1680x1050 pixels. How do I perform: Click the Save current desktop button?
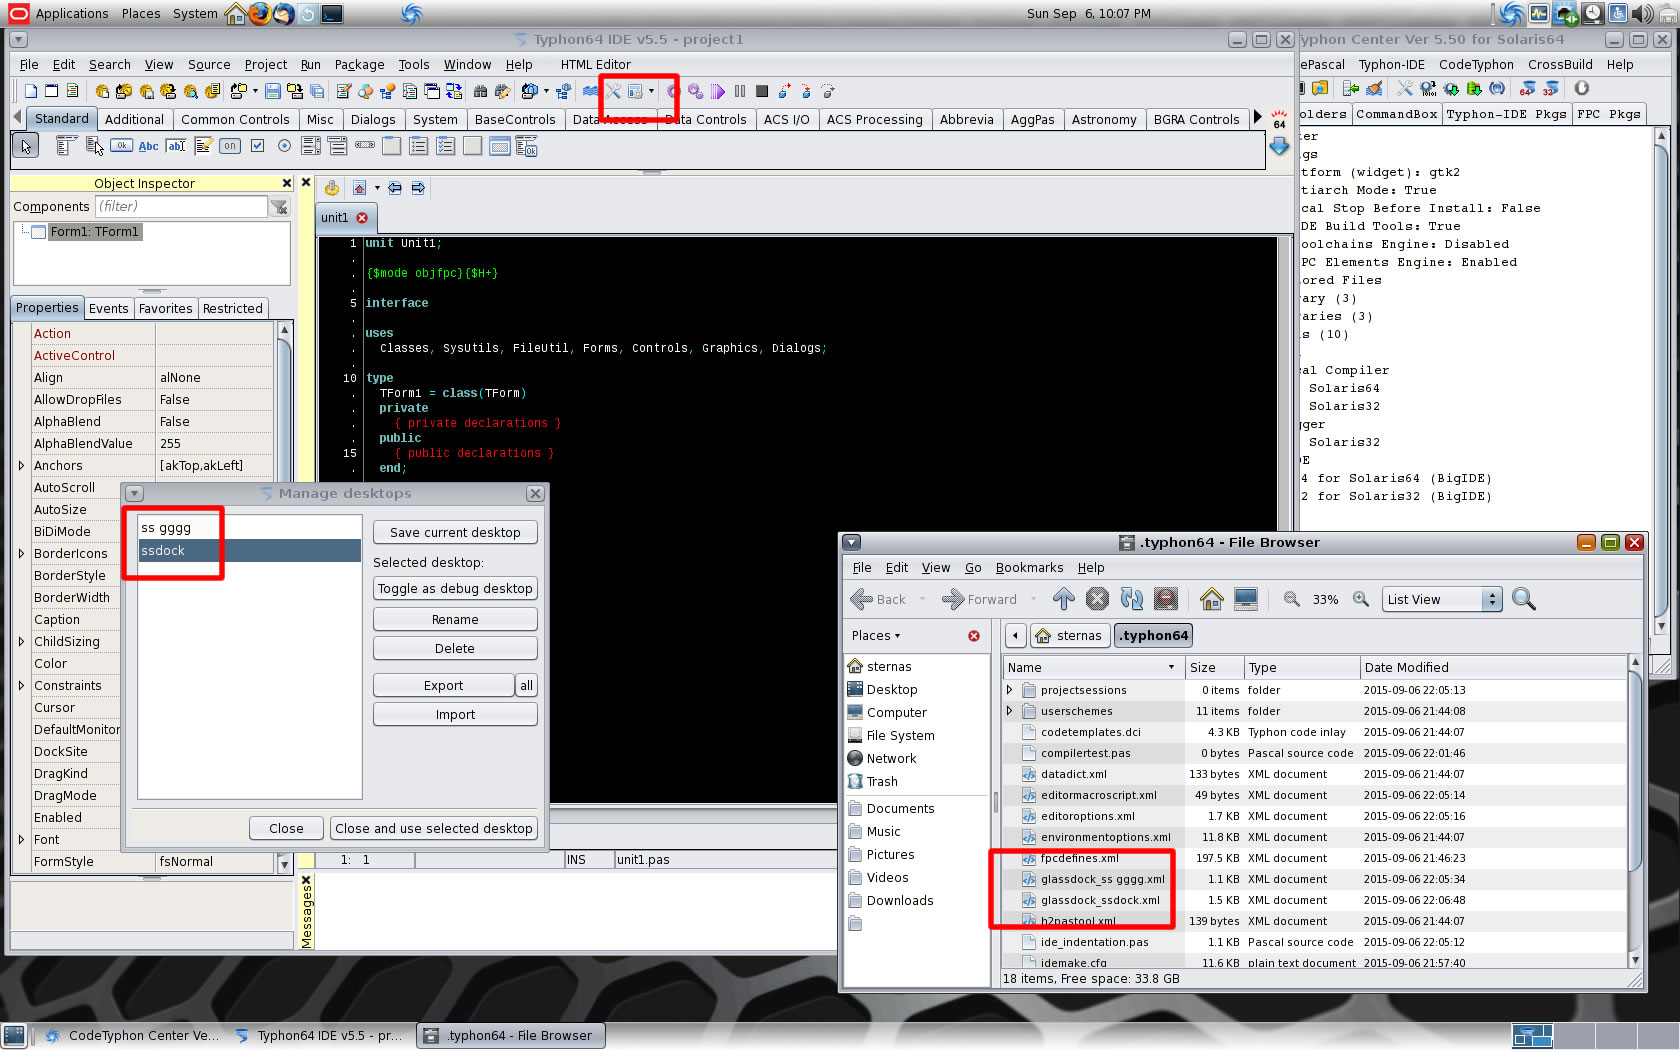(x=455, y=532)
